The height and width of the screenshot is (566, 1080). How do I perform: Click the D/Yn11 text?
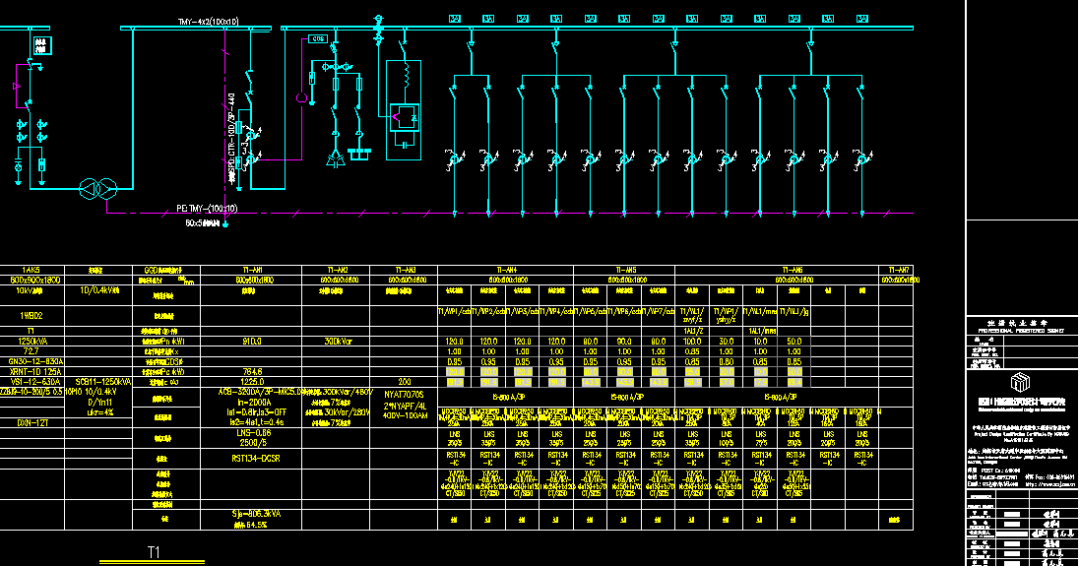pos(100,402)
